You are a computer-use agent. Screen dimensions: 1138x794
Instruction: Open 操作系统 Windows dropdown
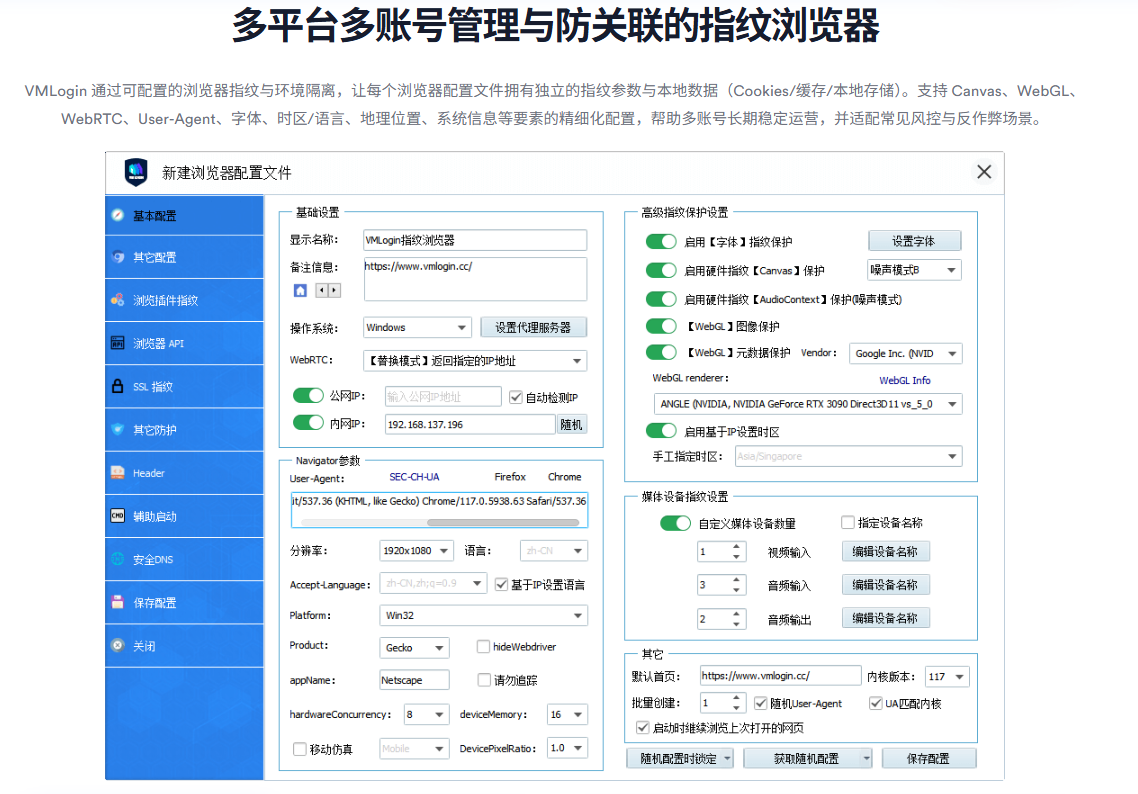point(417,327)
